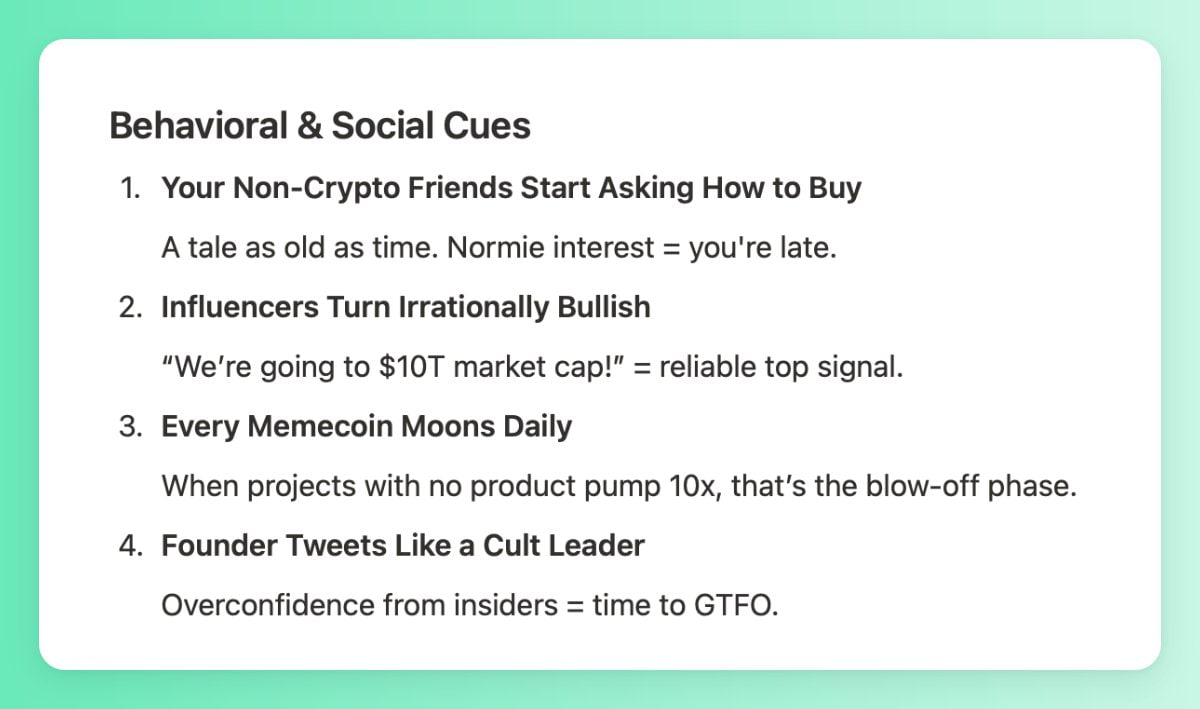Click the 'Overconfidence from insiders' line
The height and width of the screenshot is (709, 1200).
click(x=469, y=605)
